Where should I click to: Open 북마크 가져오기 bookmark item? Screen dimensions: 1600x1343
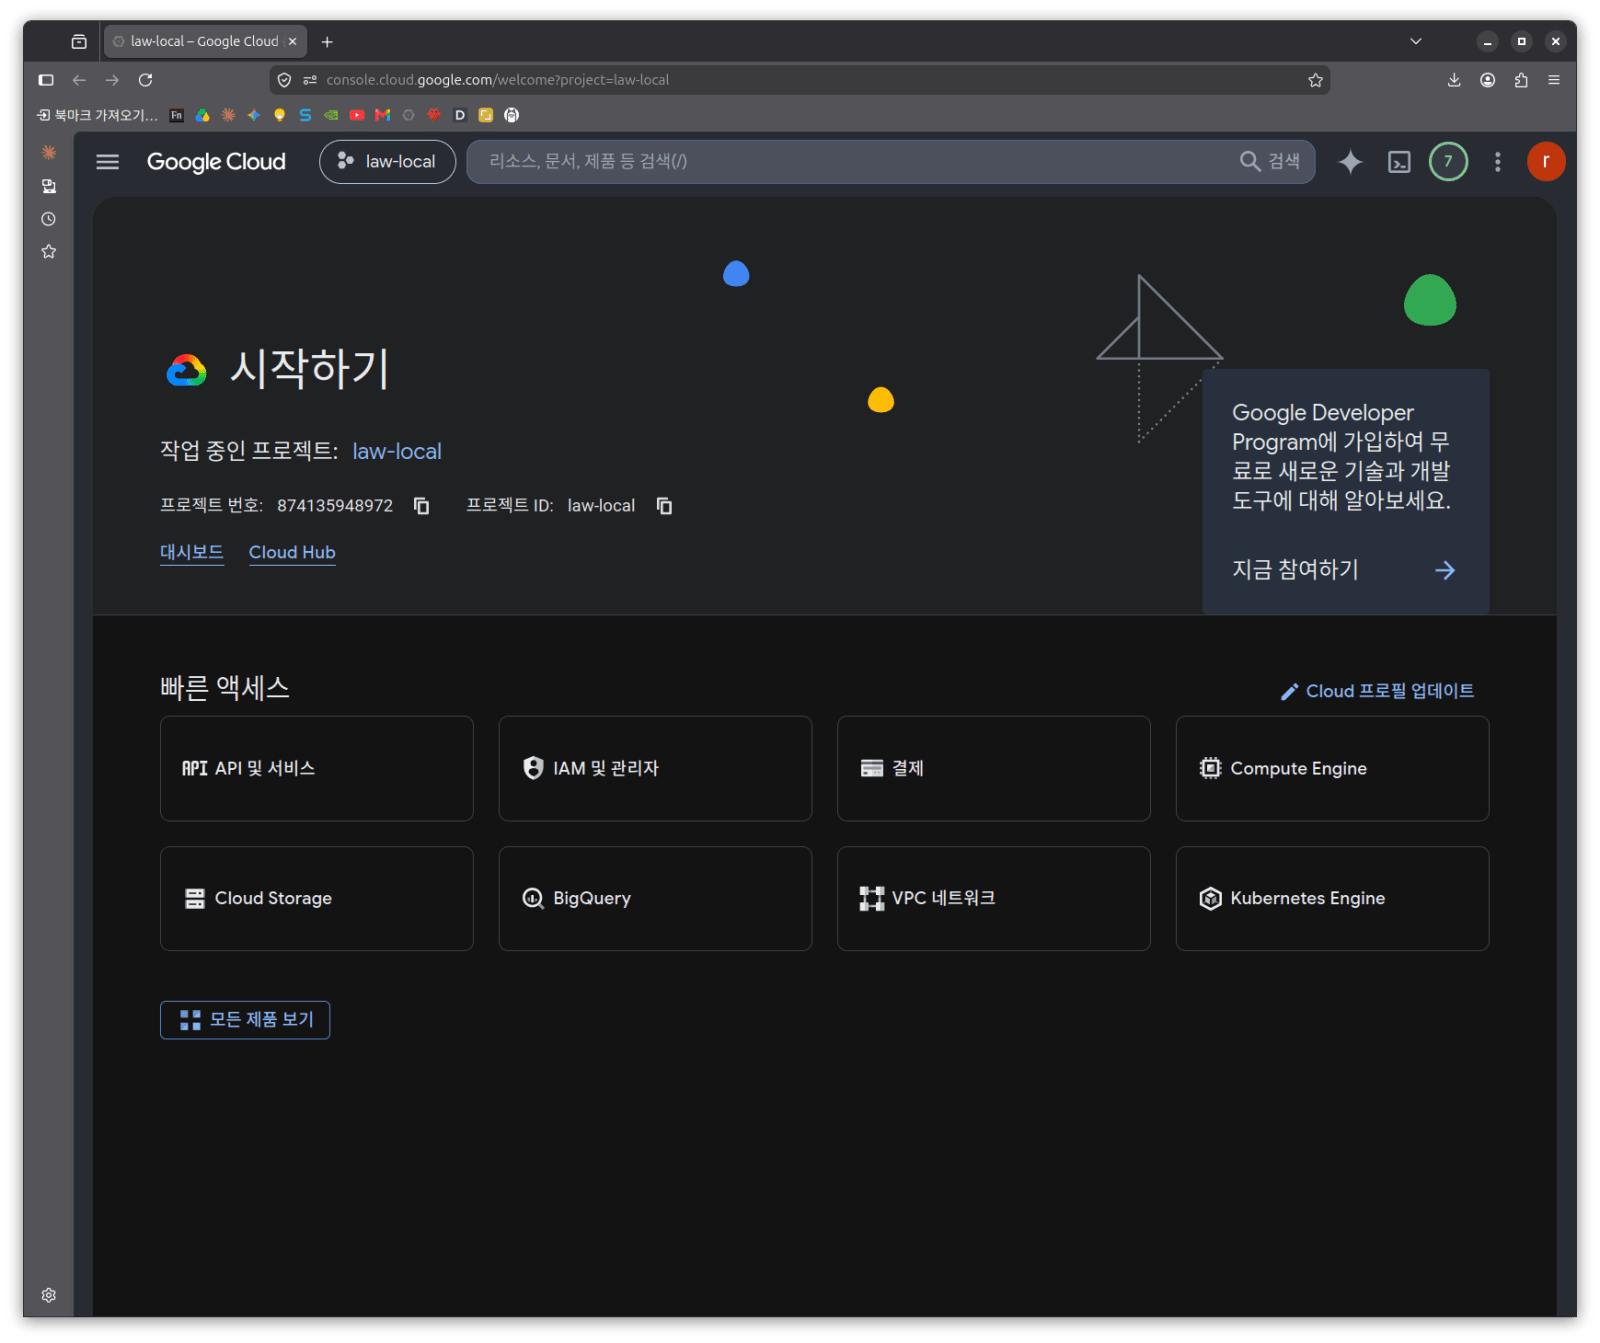(97, 115)
